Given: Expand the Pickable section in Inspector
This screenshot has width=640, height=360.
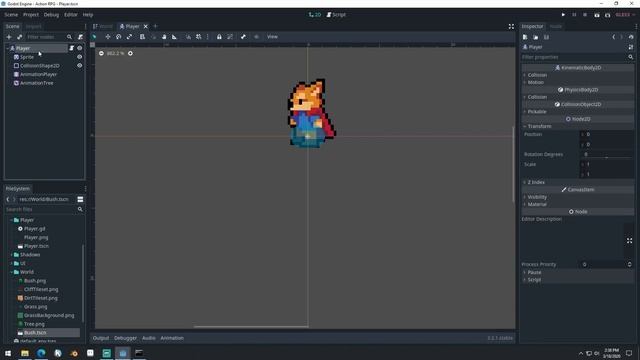Looking at the screenshot, I should 537,112.
